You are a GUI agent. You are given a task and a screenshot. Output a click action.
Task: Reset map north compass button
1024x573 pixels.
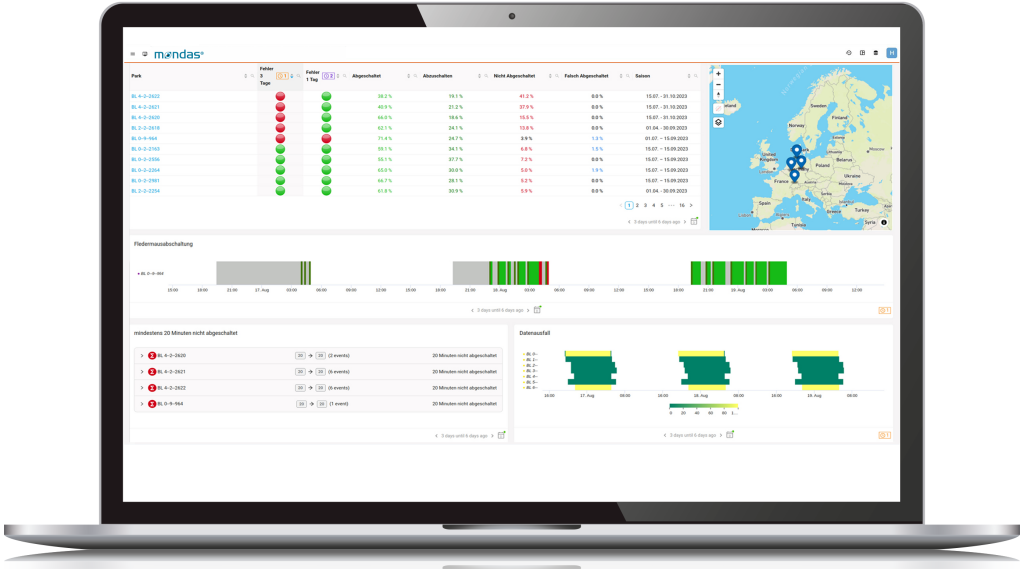[x=718, y=95]
